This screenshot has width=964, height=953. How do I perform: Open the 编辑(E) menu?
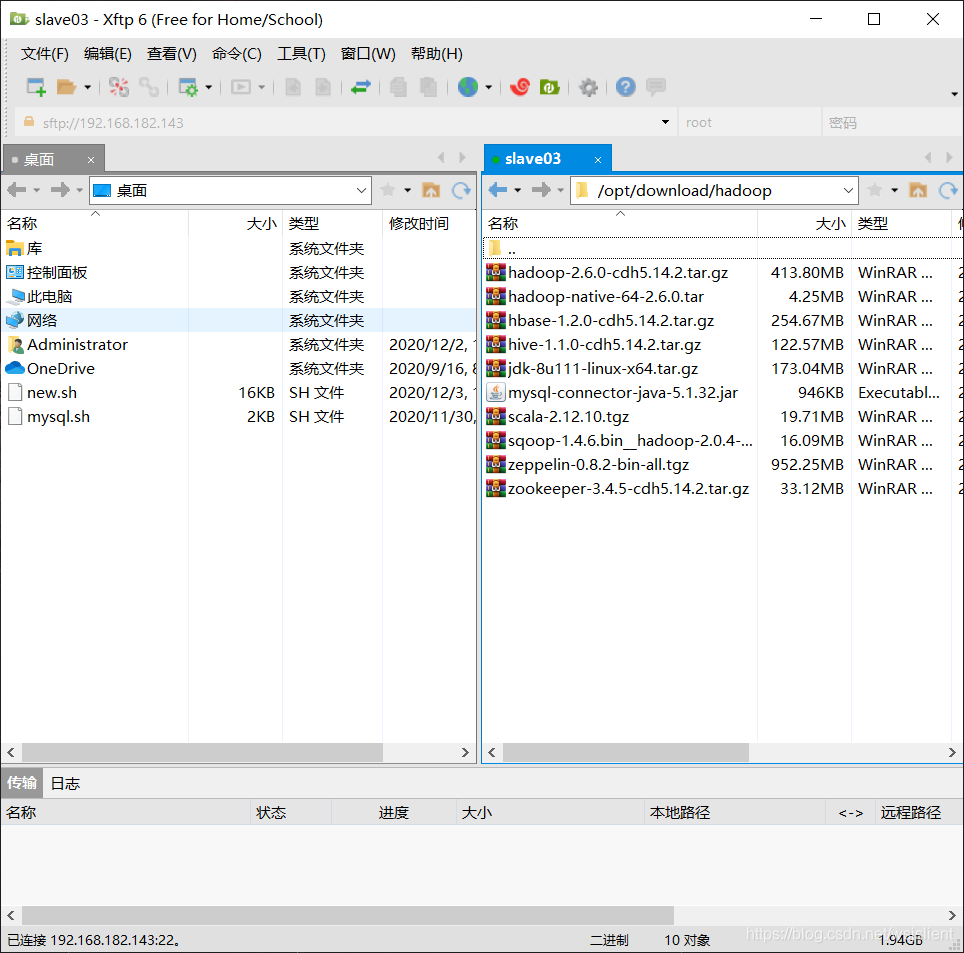point(108,54)
